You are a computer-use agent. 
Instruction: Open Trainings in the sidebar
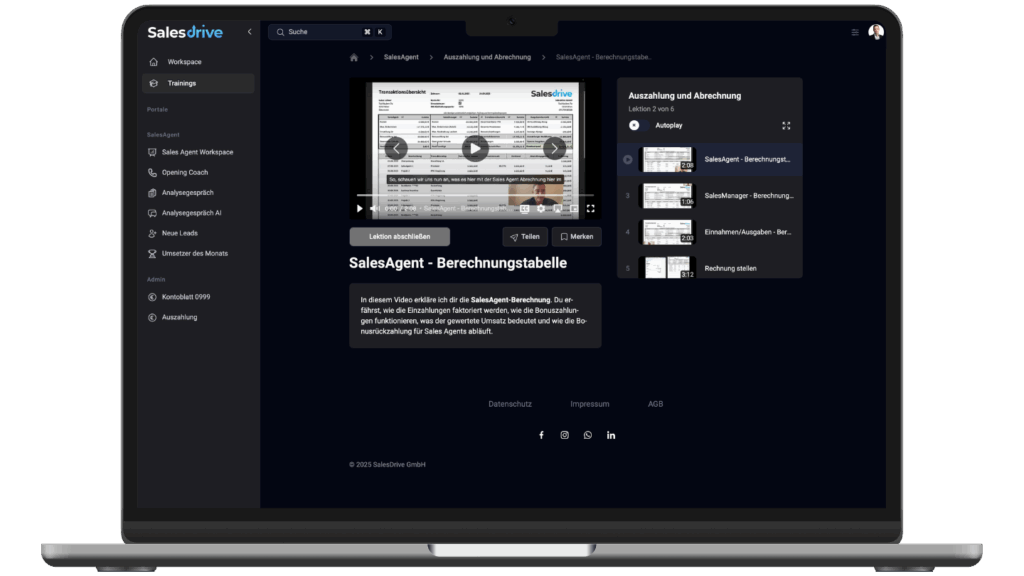pos(182,83)
